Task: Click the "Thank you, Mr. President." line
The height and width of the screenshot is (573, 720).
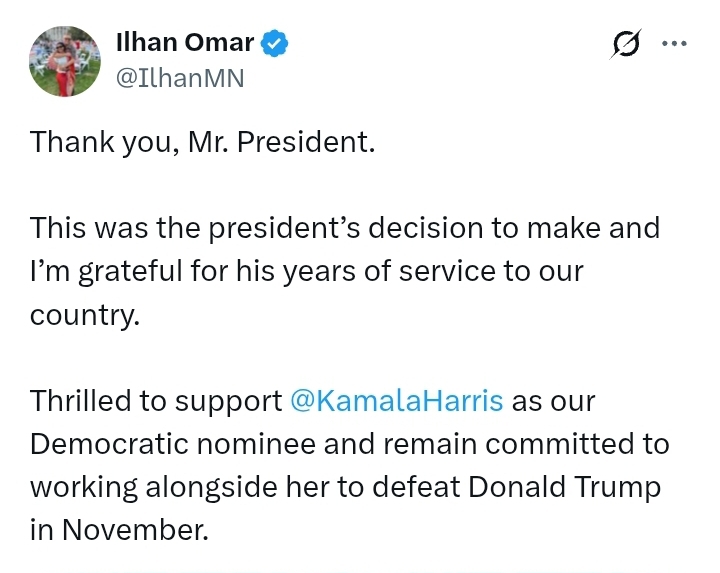Action: point(202,141)
